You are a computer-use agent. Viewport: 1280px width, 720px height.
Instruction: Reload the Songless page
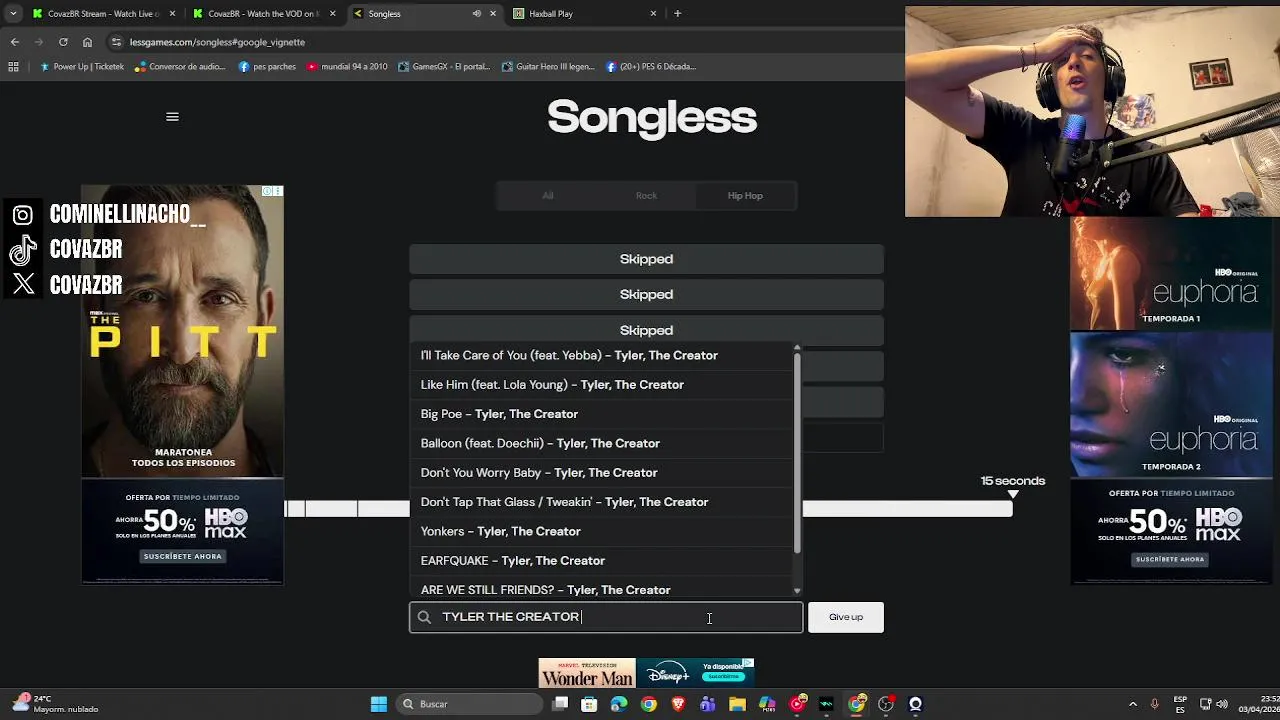(x=63, y=42)
